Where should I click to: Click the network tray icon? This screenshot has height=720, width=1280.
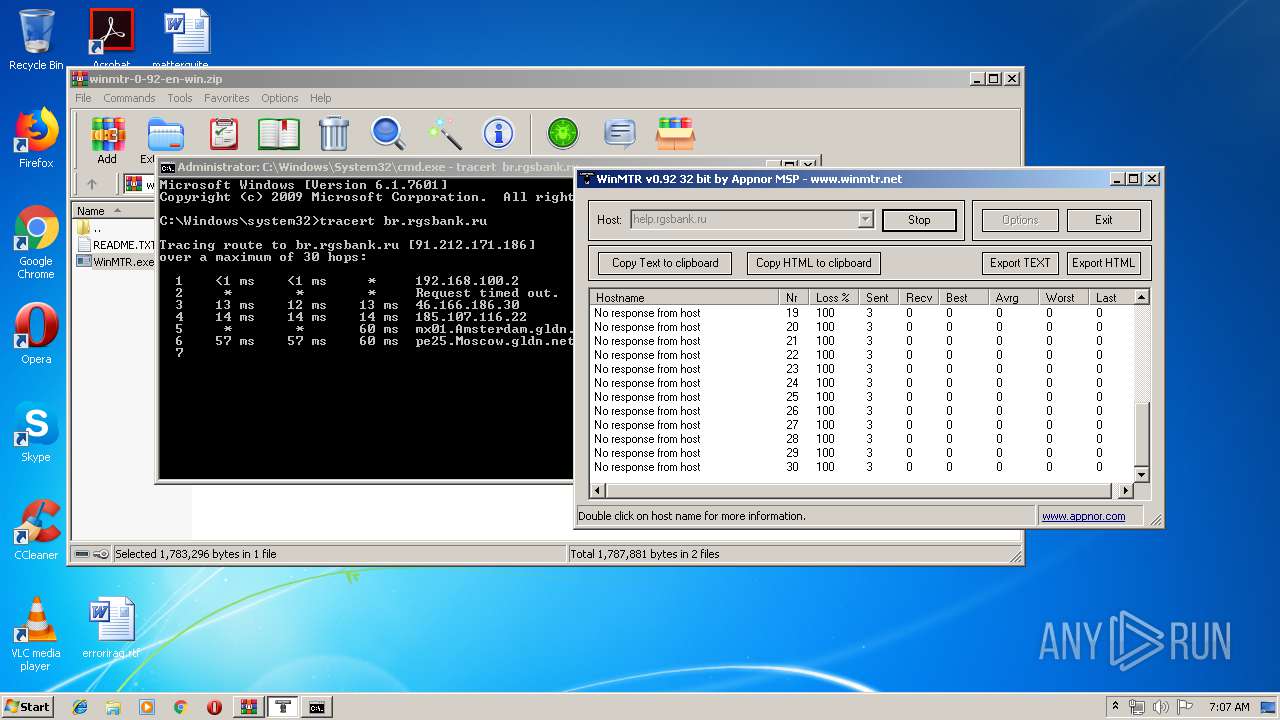[1137, 707]
